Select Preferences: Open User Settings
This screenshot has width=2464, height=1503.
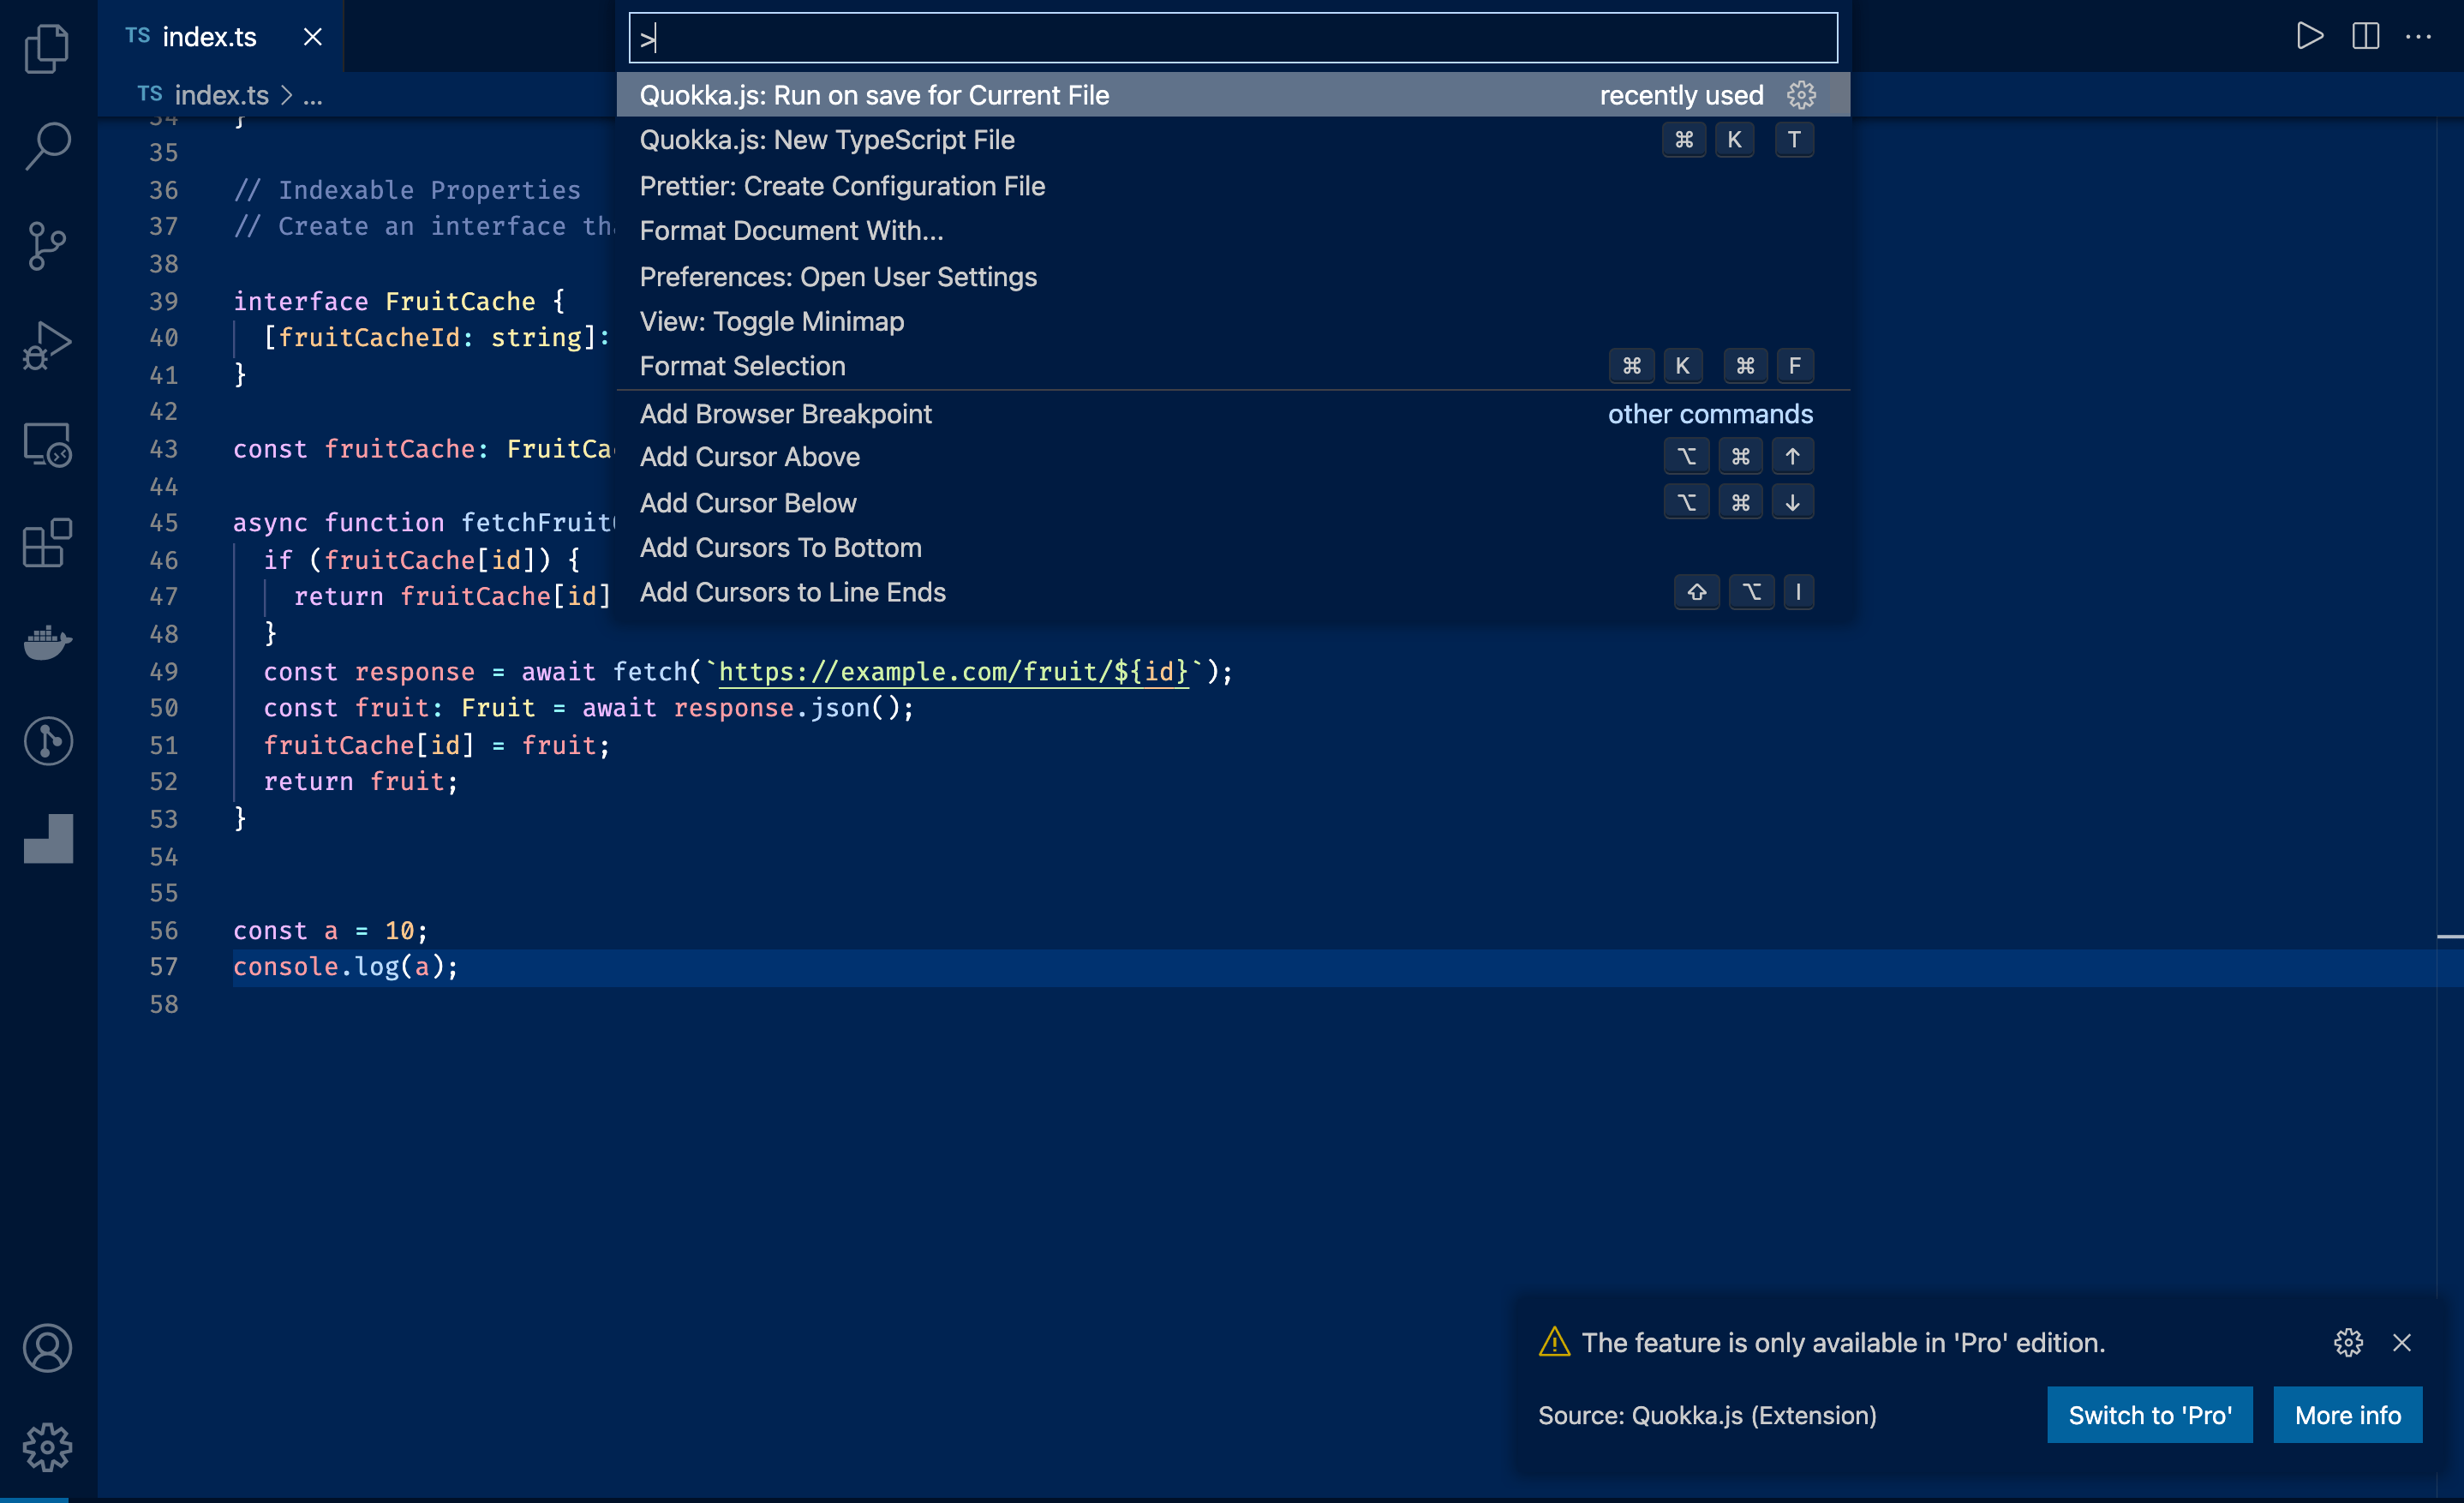point(838,276)
